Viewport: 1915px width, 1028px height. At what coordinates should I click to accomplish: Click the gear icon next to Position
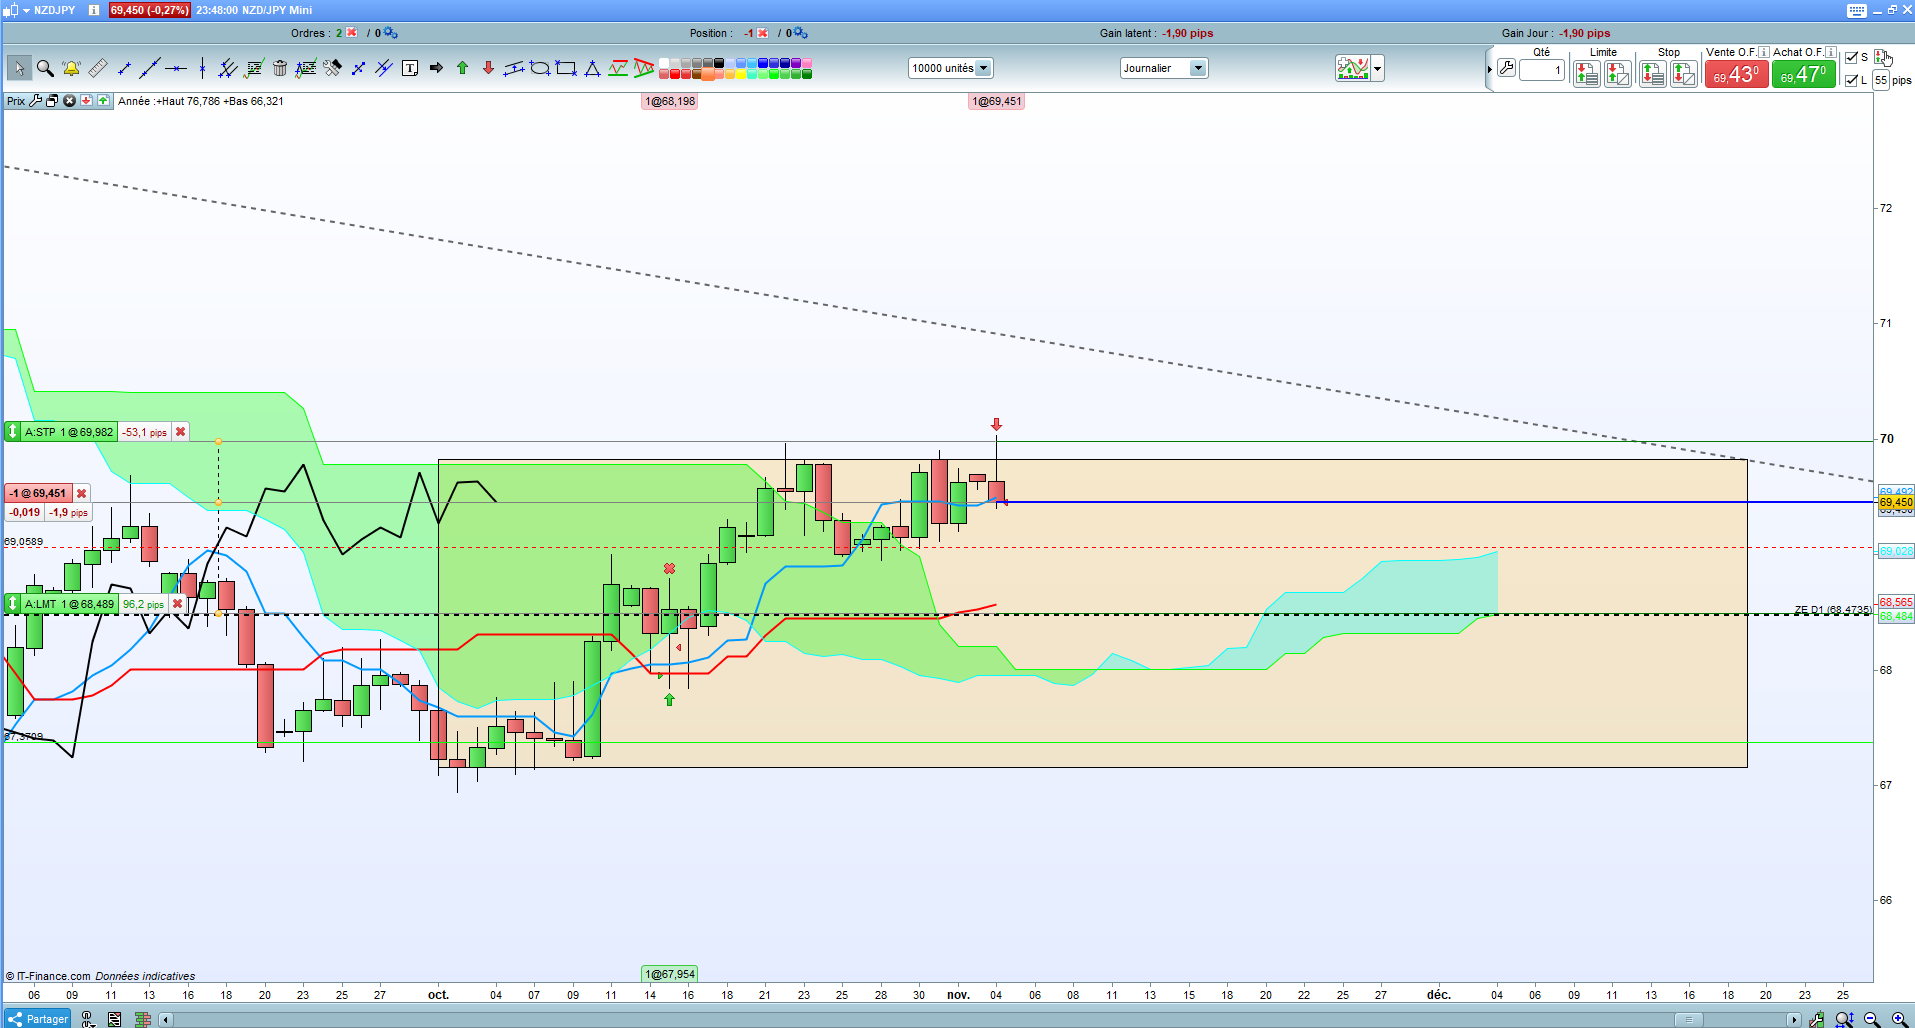tap(800, 33)
